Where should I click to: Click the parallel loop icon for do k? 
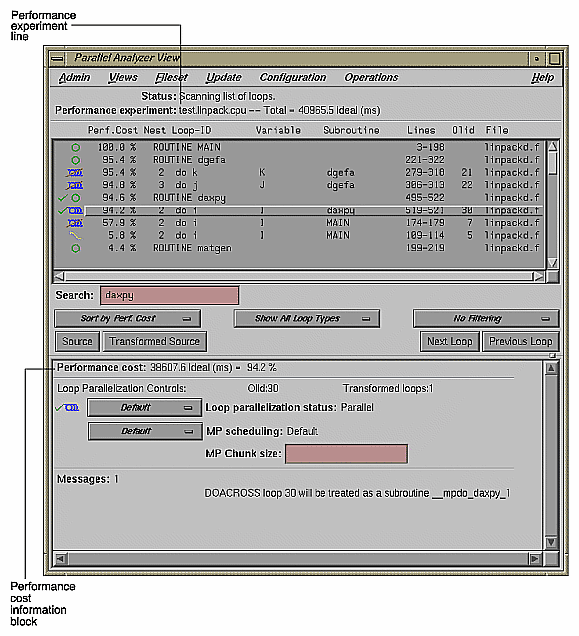click(75, 173)
